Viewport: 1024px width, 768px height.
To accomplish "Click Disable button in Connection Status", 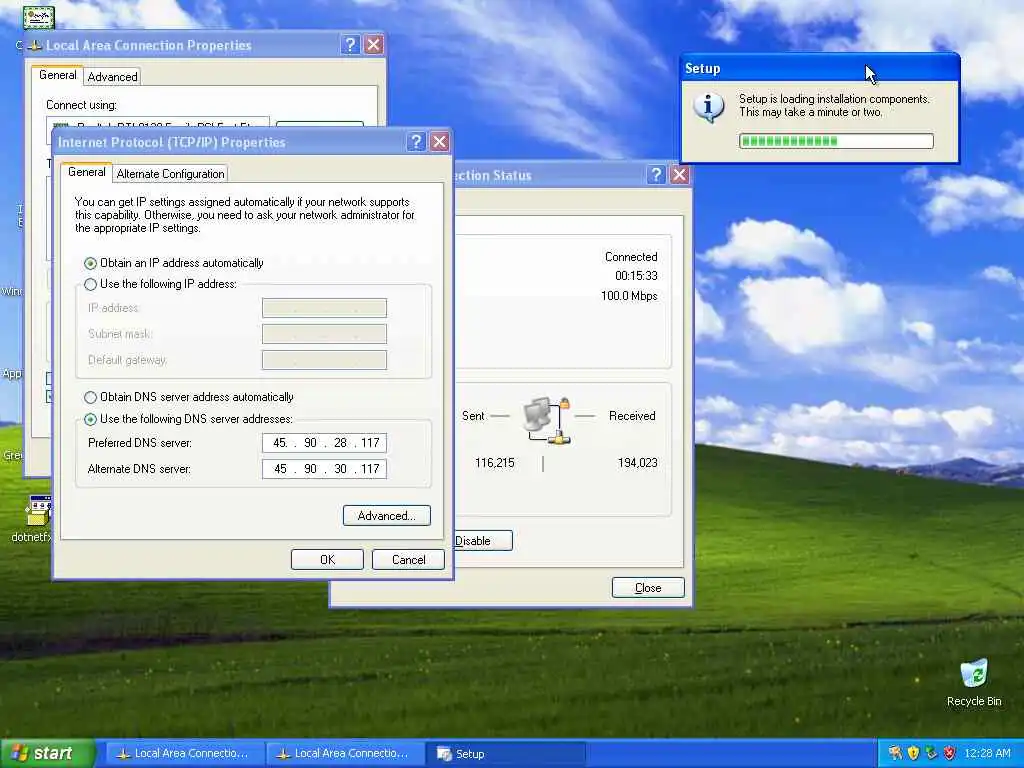I will [x=483, y=541].
